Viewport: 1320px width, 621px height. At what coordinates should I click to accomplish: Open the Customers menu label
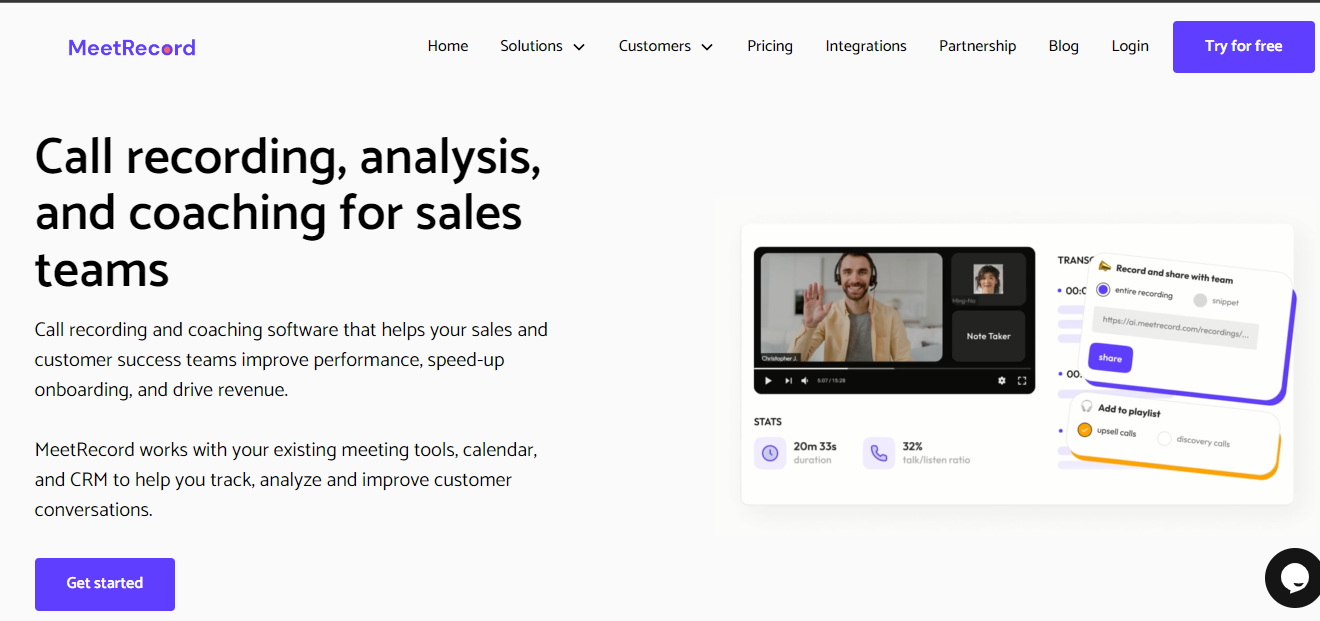[655, 46]
